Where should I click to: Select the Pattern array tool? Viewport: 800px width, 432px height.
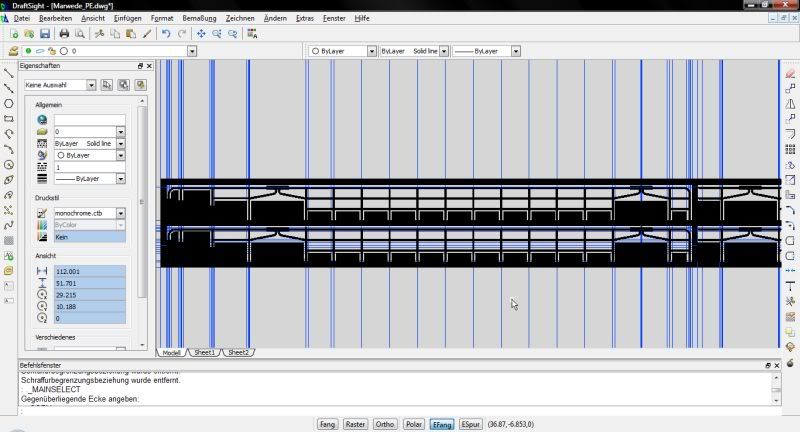(790, 149)
